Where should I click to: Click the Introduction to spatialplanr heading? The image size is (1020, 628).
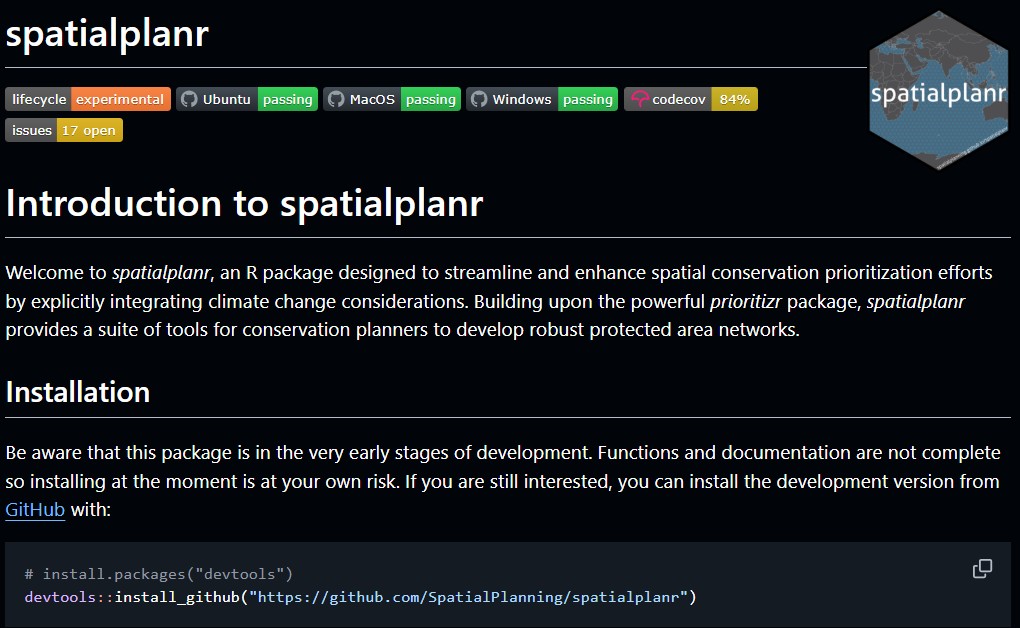[244, 204]
